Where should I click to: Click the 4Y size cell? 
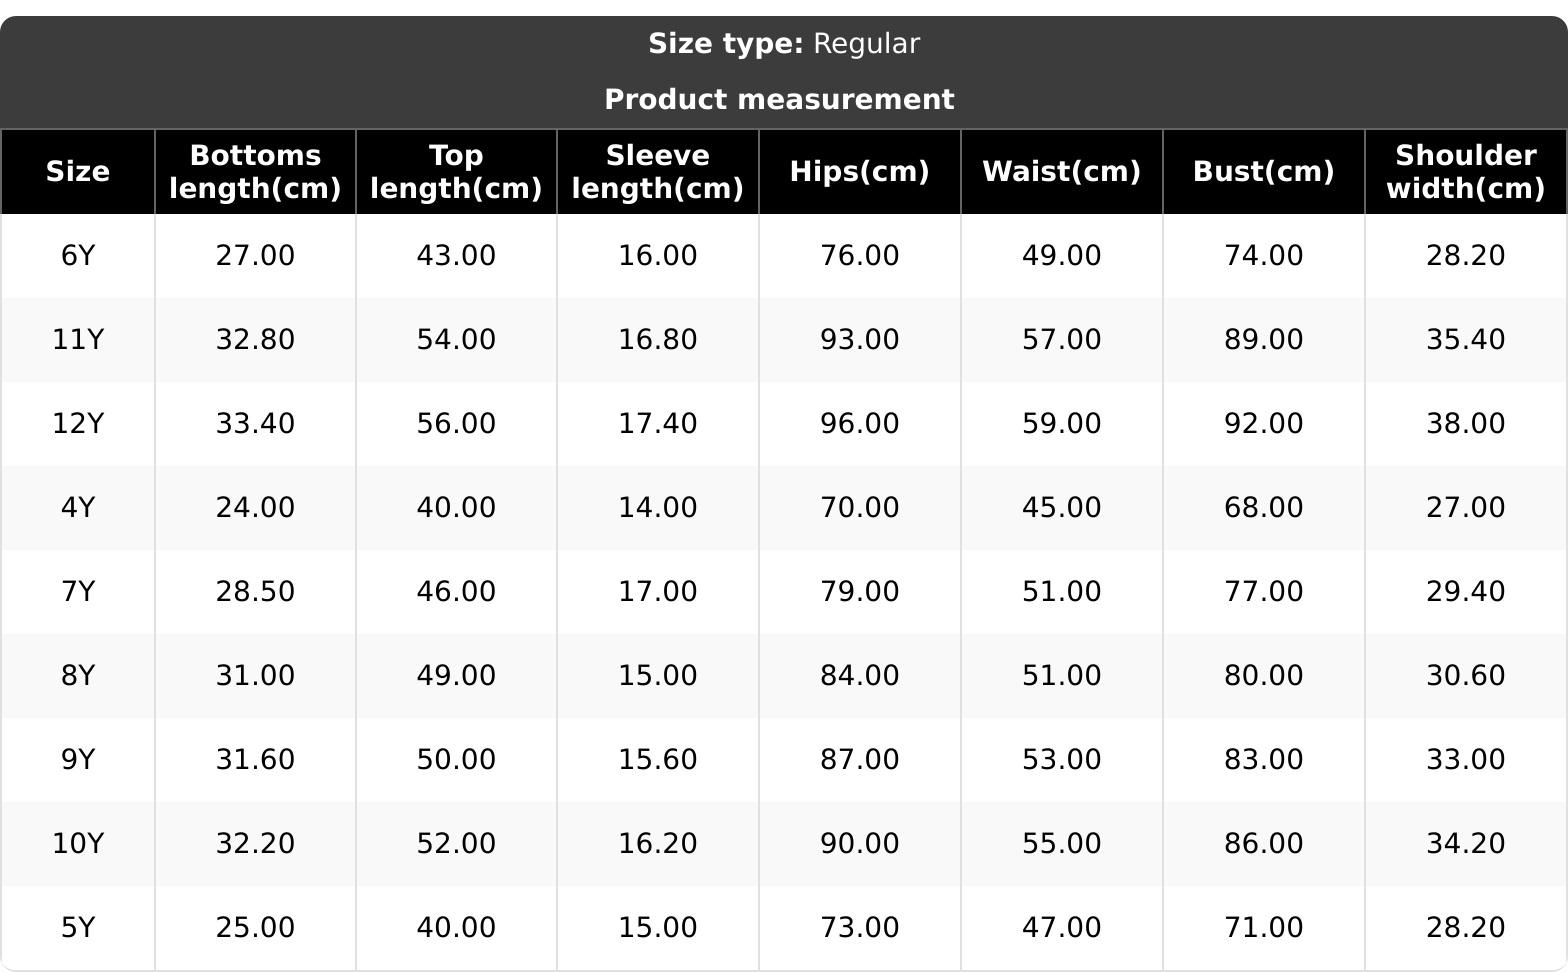78,508
